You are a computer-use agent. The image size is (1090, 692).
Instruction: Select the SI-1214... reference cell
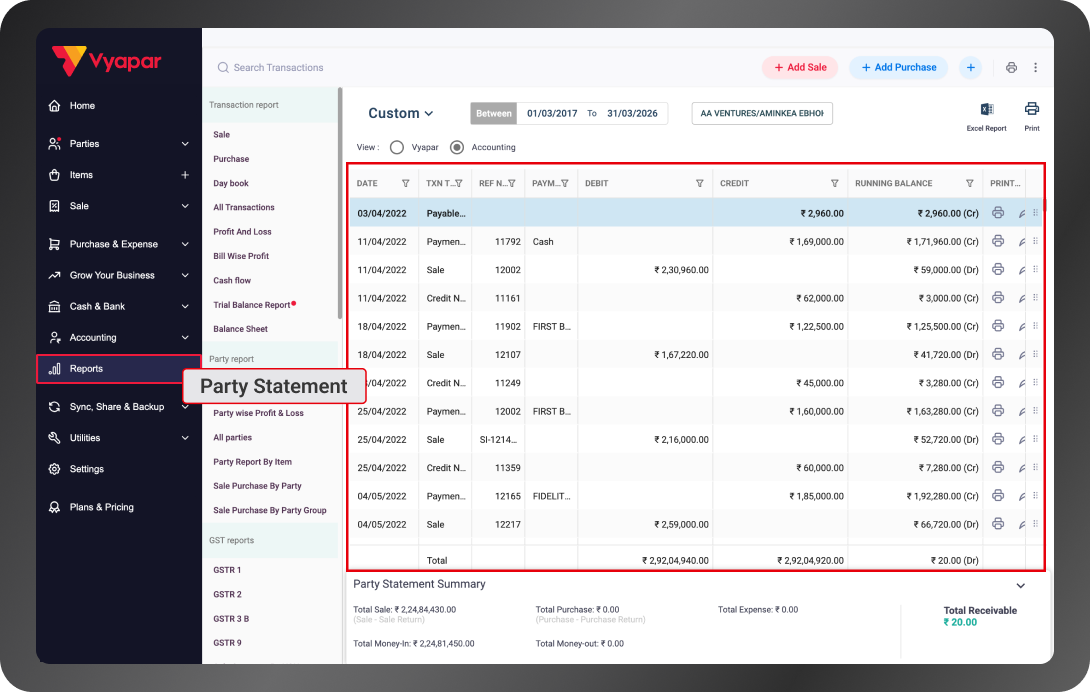click(498, 440)
